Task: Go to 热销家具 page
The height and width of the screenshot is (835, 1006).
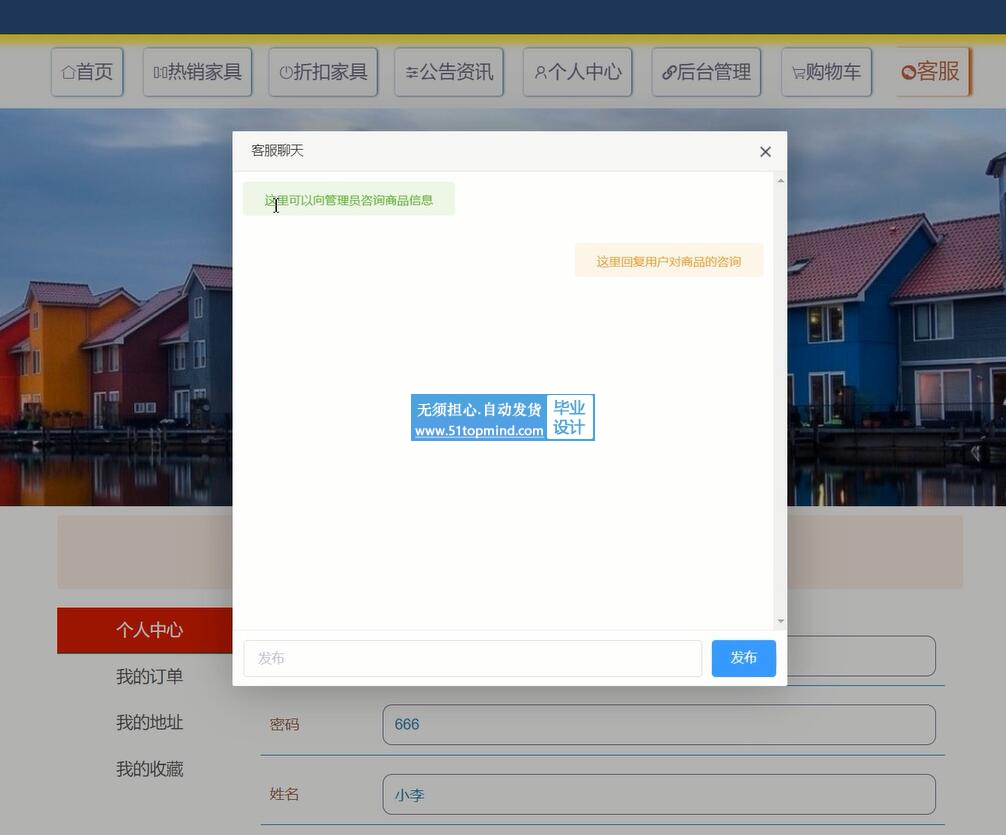Action: point(197,72)
